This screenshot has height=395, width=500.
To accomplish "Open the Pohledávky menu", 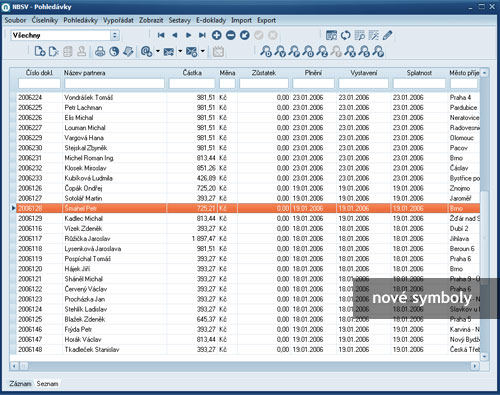I will click(x=81, y=20).
